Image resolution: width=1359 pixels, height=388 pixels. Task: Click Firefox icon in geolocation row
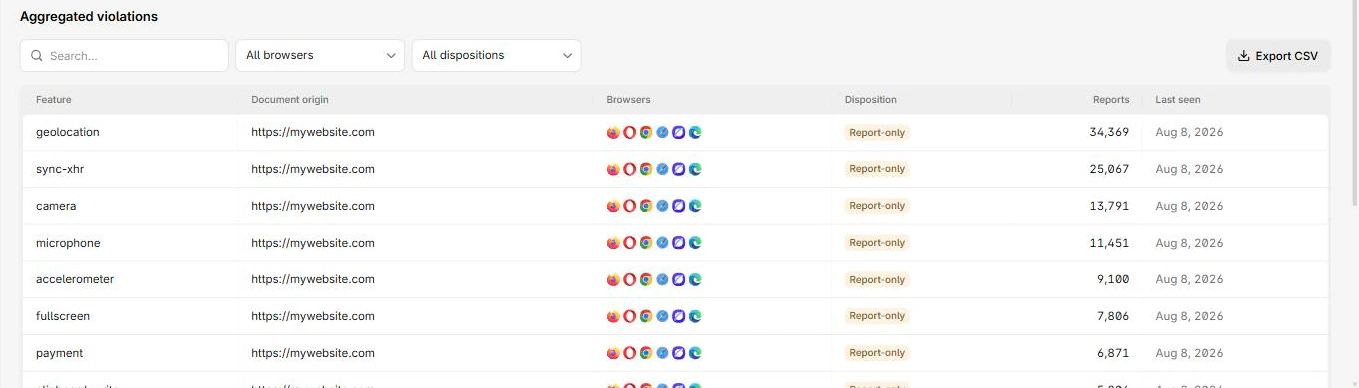[x=613, y=132]
